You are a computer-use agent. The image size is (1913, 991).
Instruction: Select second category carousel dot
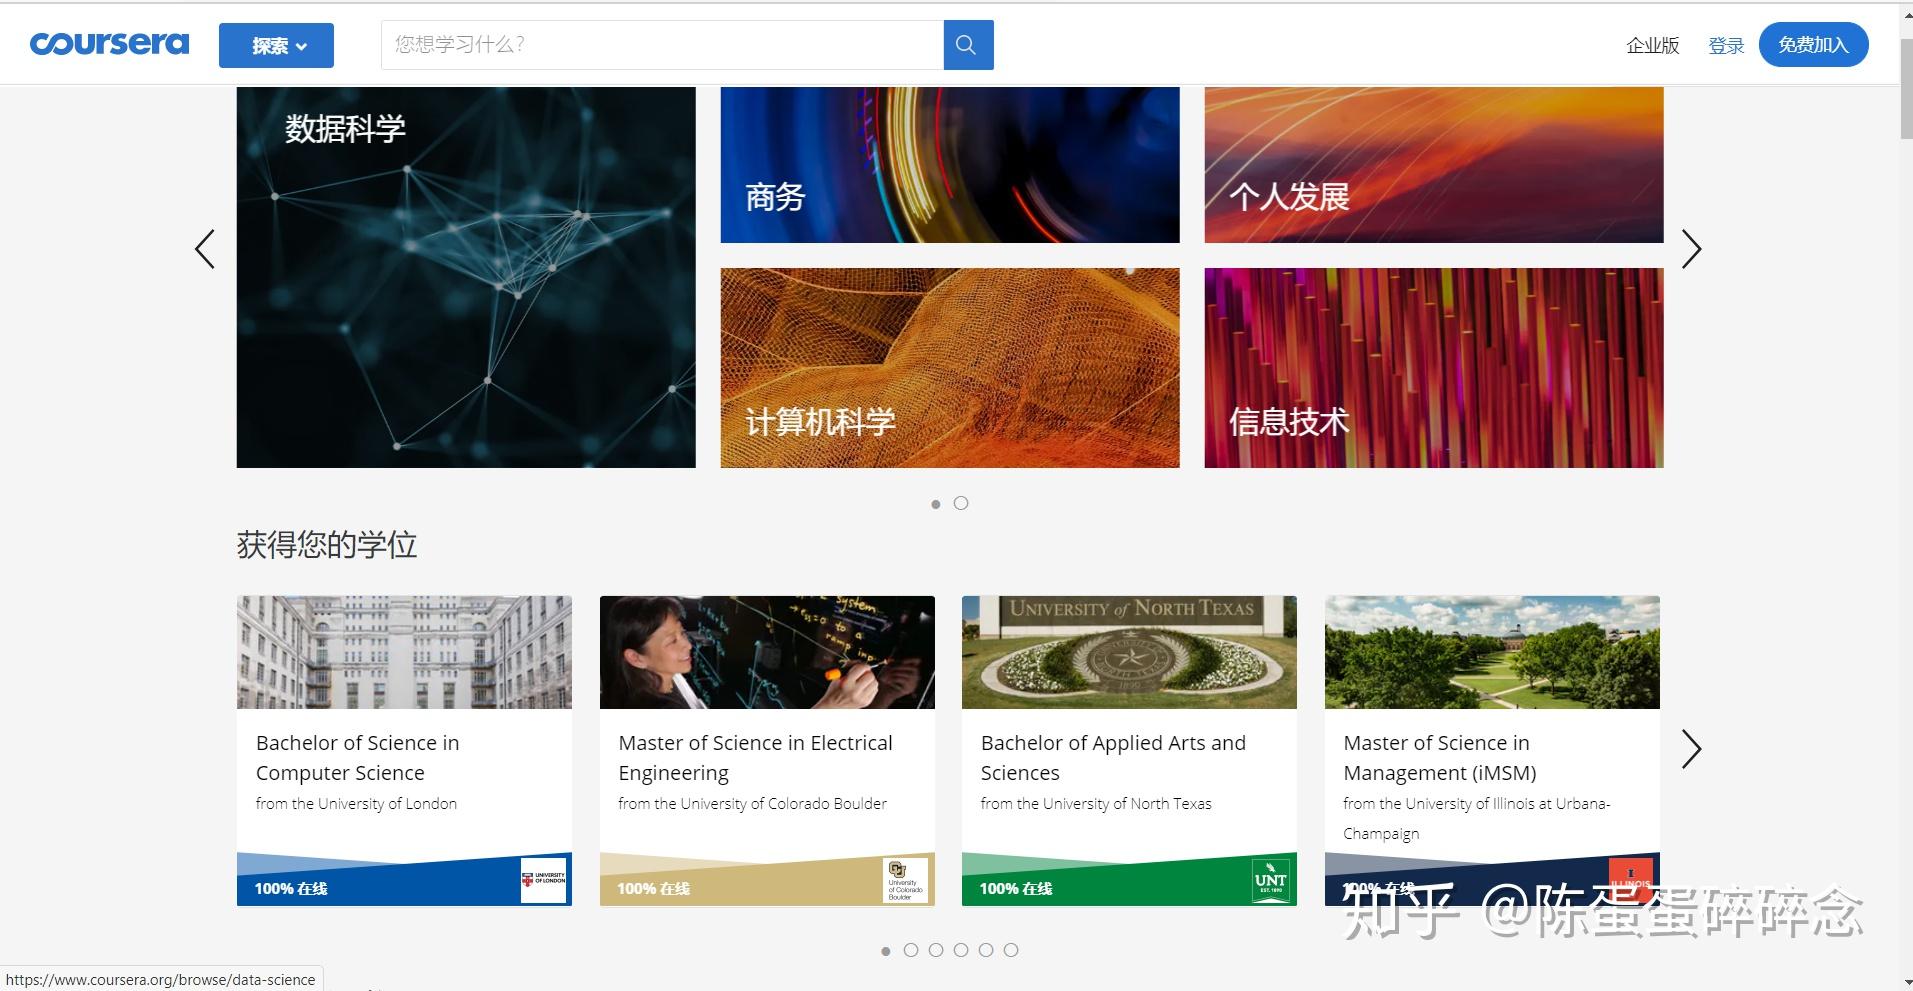(961, 503)
